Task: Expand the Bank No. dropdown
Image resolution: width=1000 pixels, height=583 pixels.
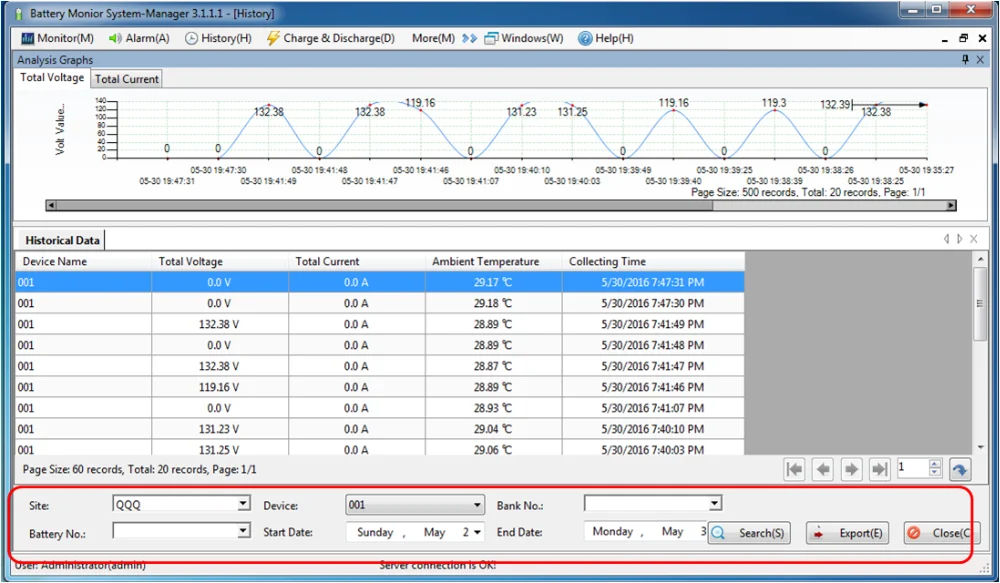Action: click(714, 504)
